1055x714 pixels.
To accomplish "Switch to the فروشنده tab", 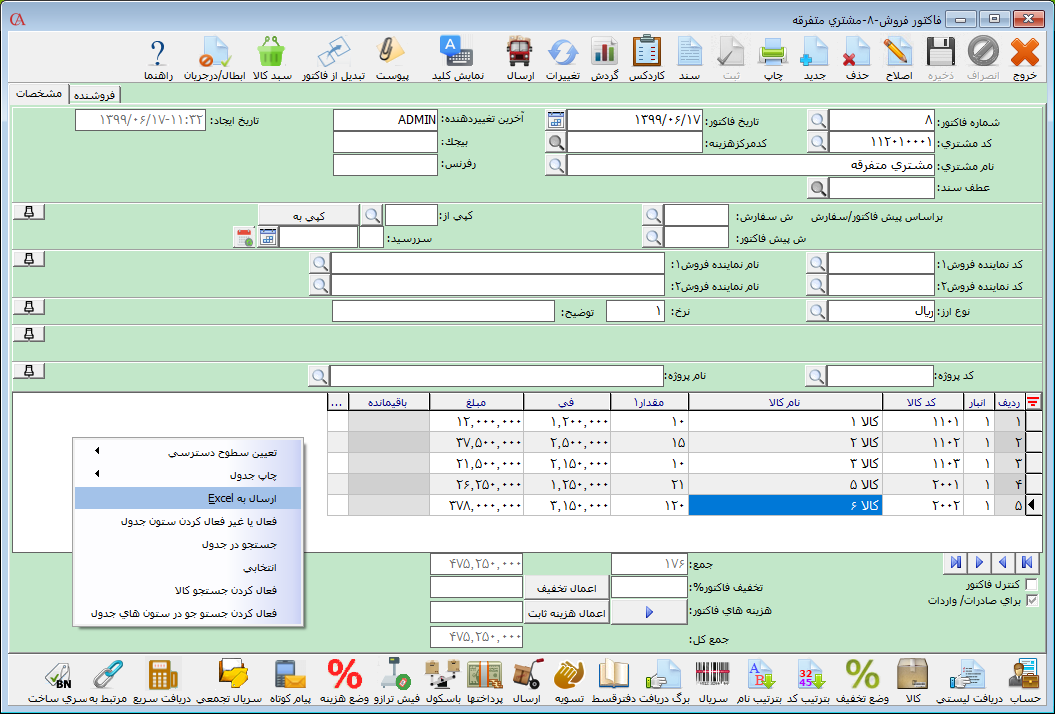I will pos(96,94).
